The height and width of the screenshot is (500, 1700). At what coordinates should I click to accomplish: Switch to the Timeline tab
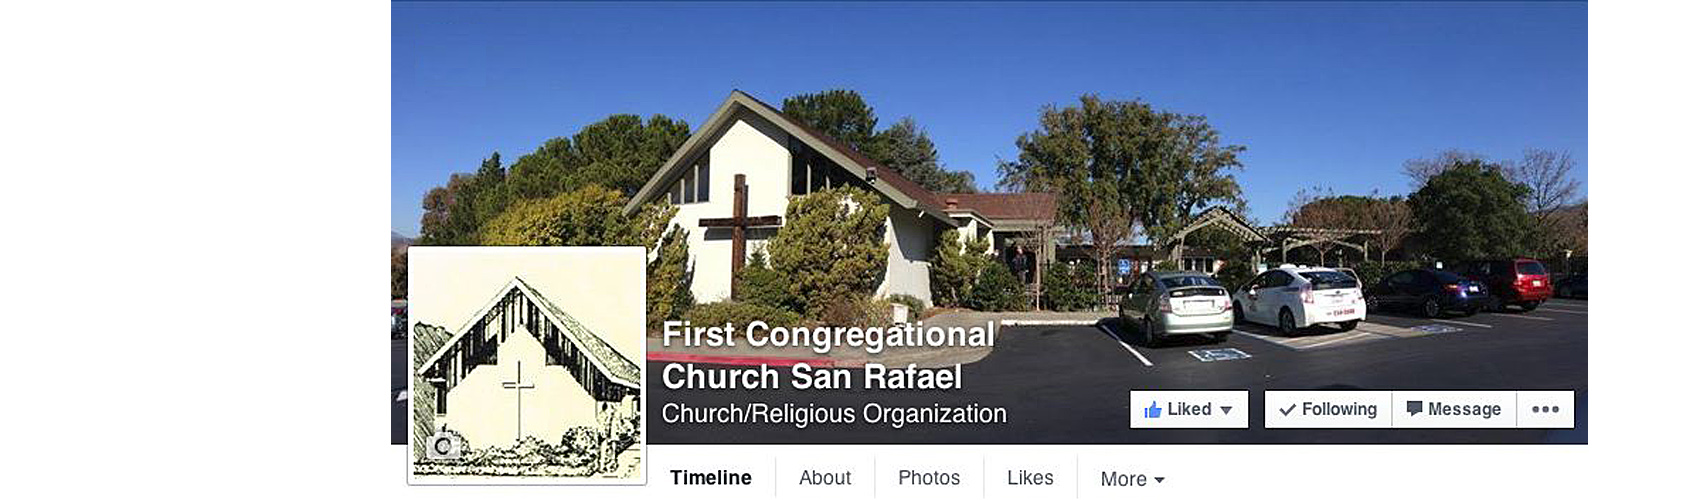click(711, 478)
